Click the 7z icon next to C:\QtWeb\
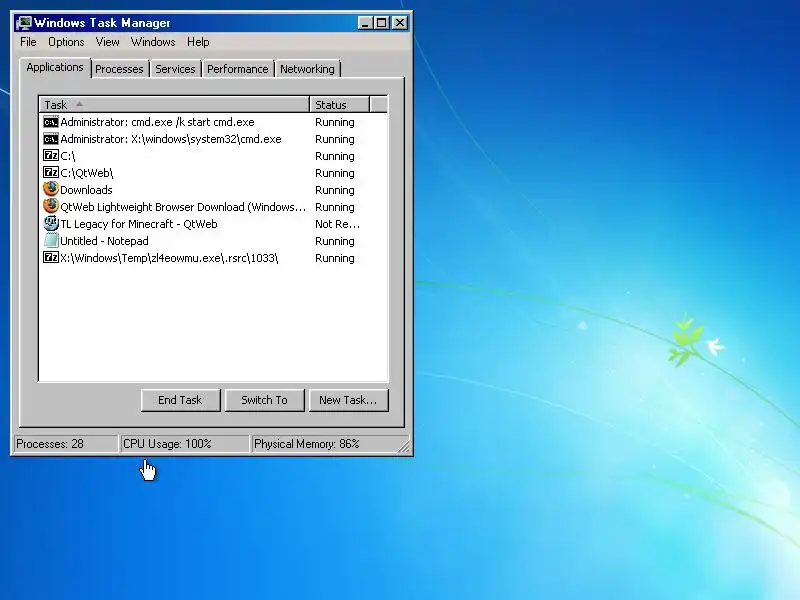 coord(51,172)
